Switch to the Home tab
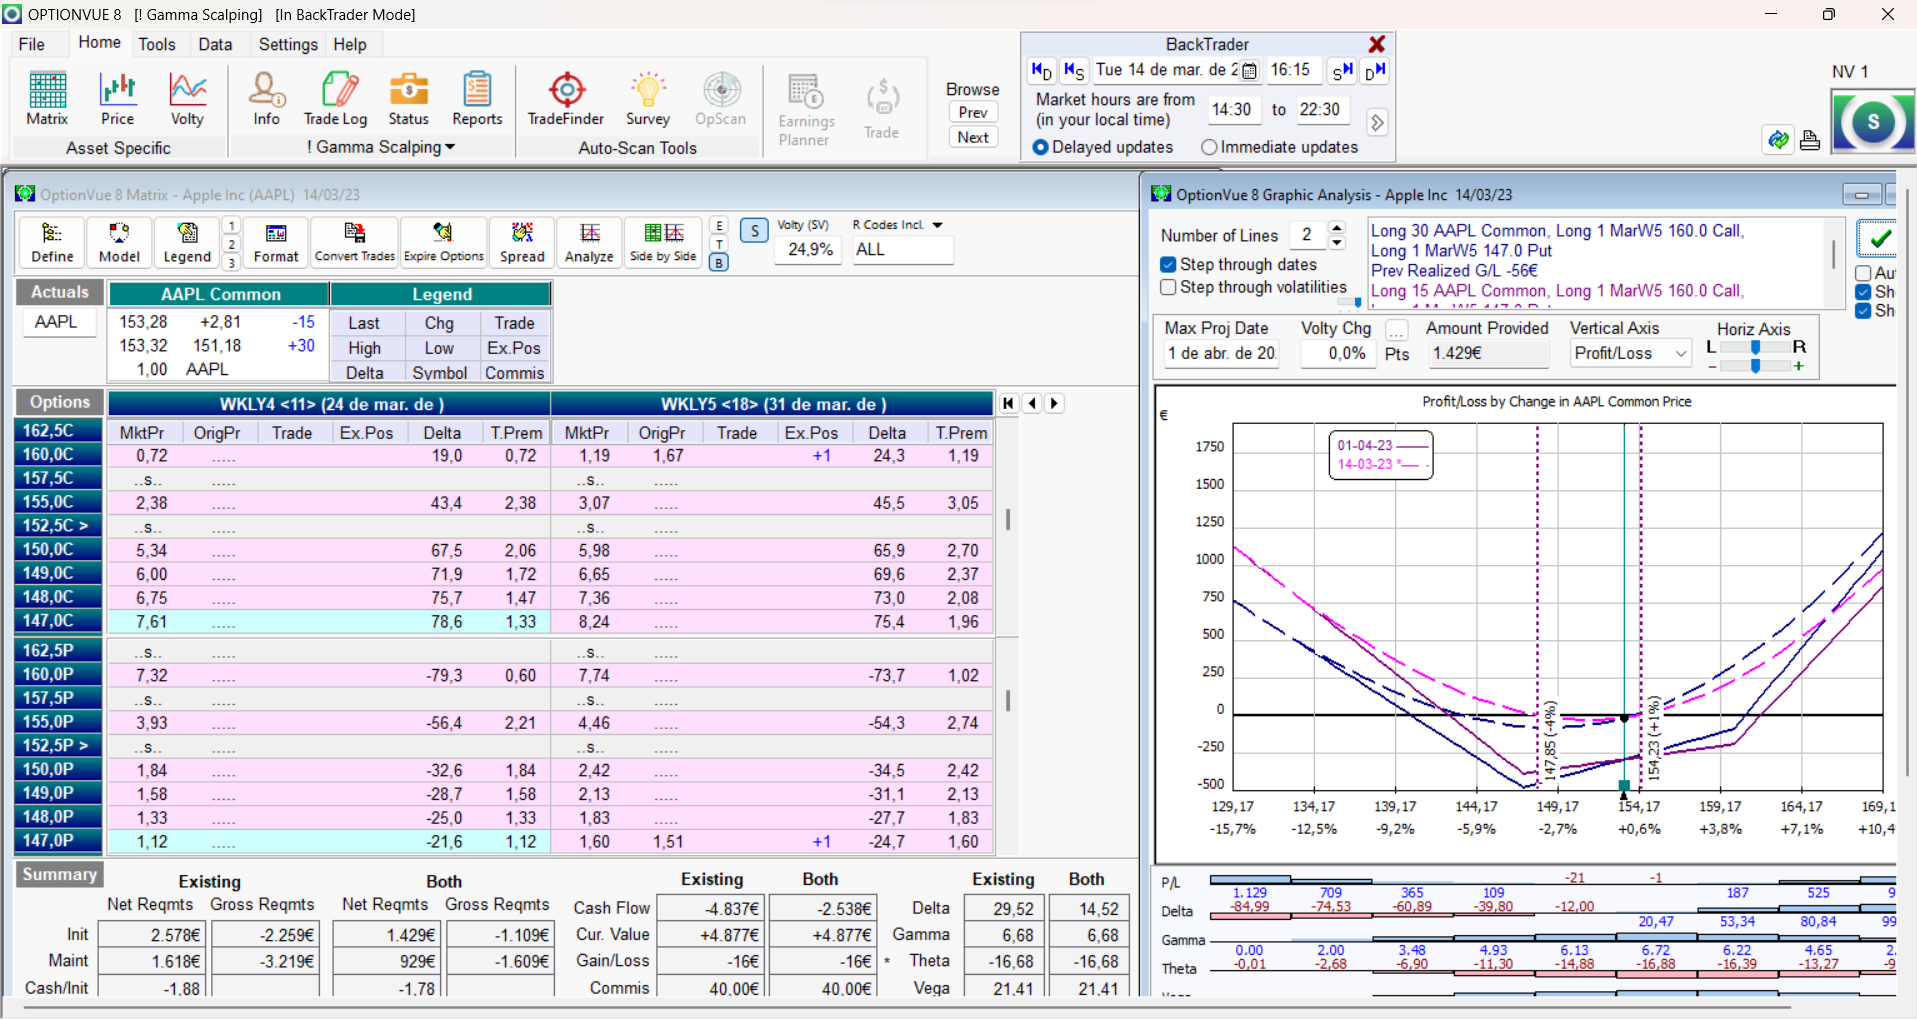 [x=99, y=42]
